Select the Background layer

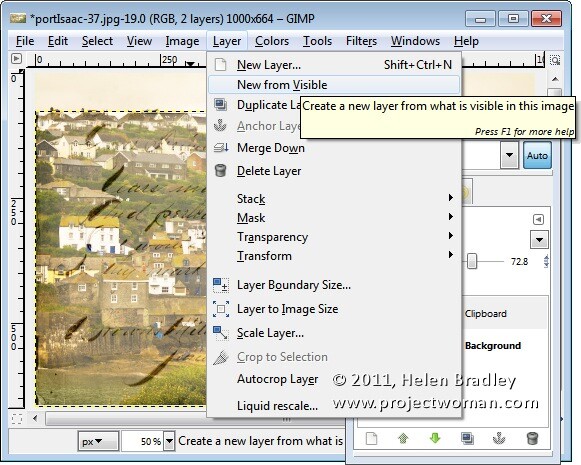click(493, 345)
